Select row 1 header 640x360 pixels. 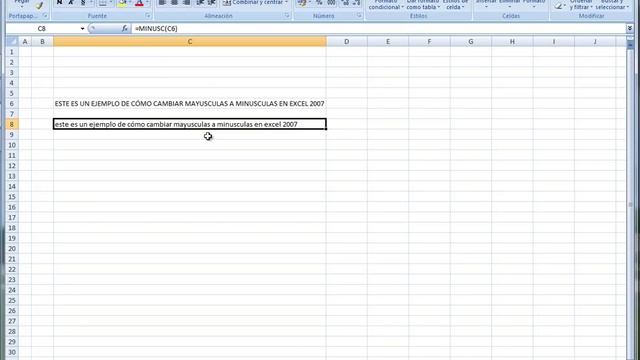12,52
